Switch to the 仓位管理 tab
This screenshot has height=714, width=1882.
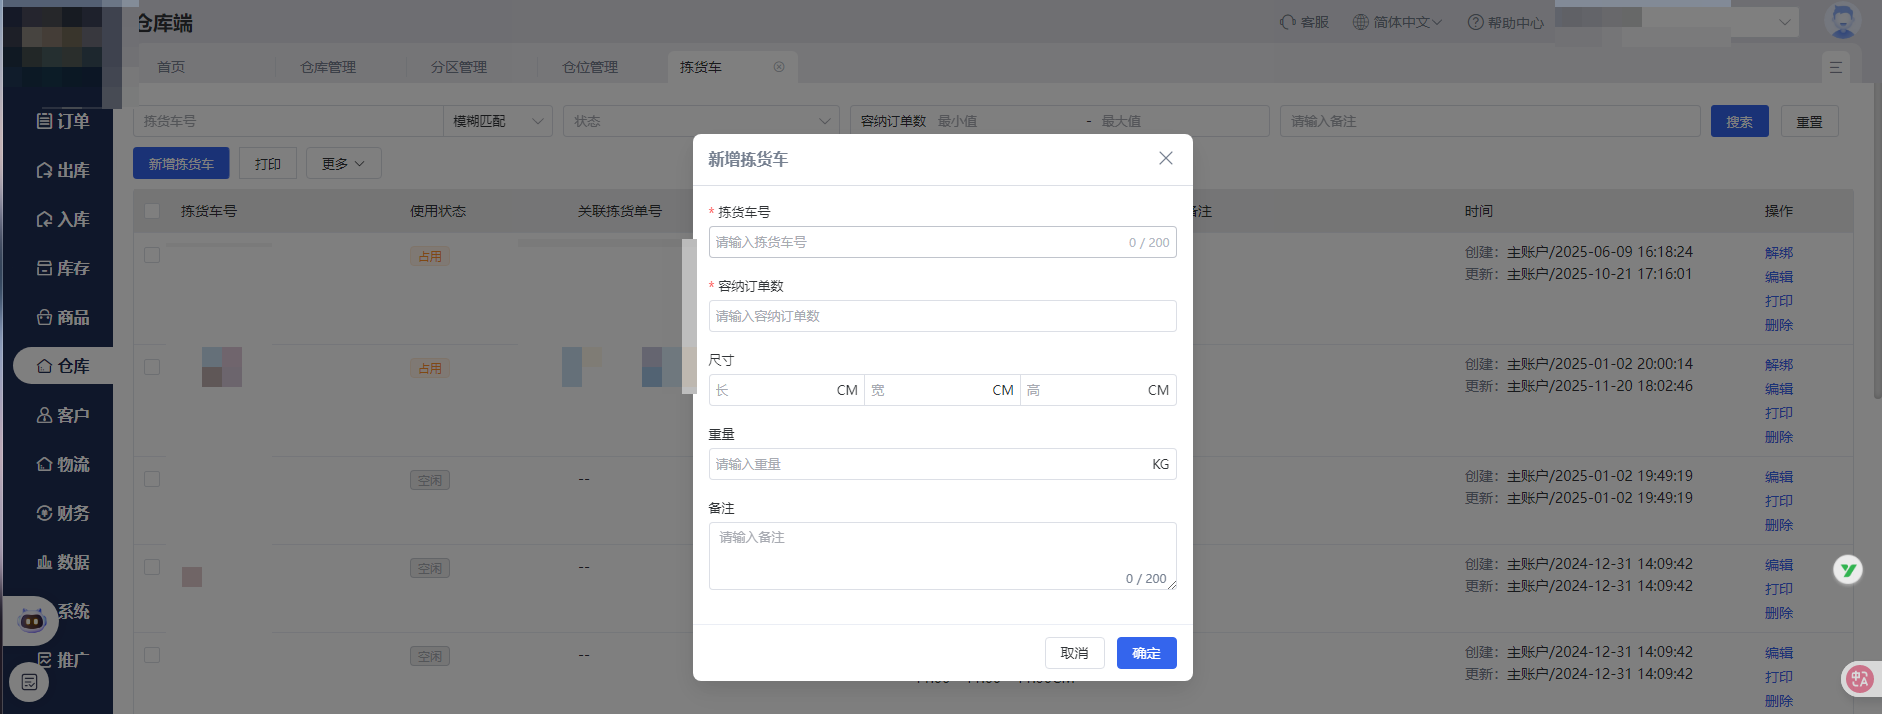click(590, 67)
